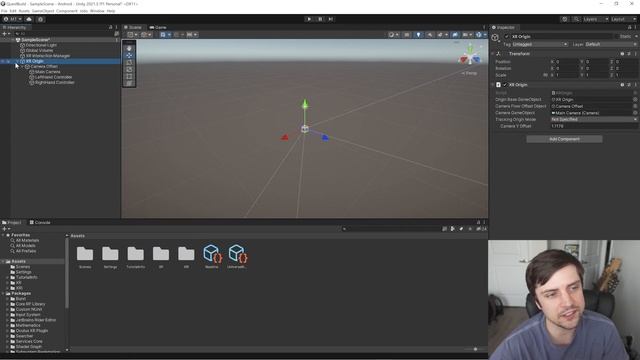The width and height of the screenshot is (640, 360).
Task: Toggle the XR Origin active checkbox in Inspector
Action: [x=507, y=36]
